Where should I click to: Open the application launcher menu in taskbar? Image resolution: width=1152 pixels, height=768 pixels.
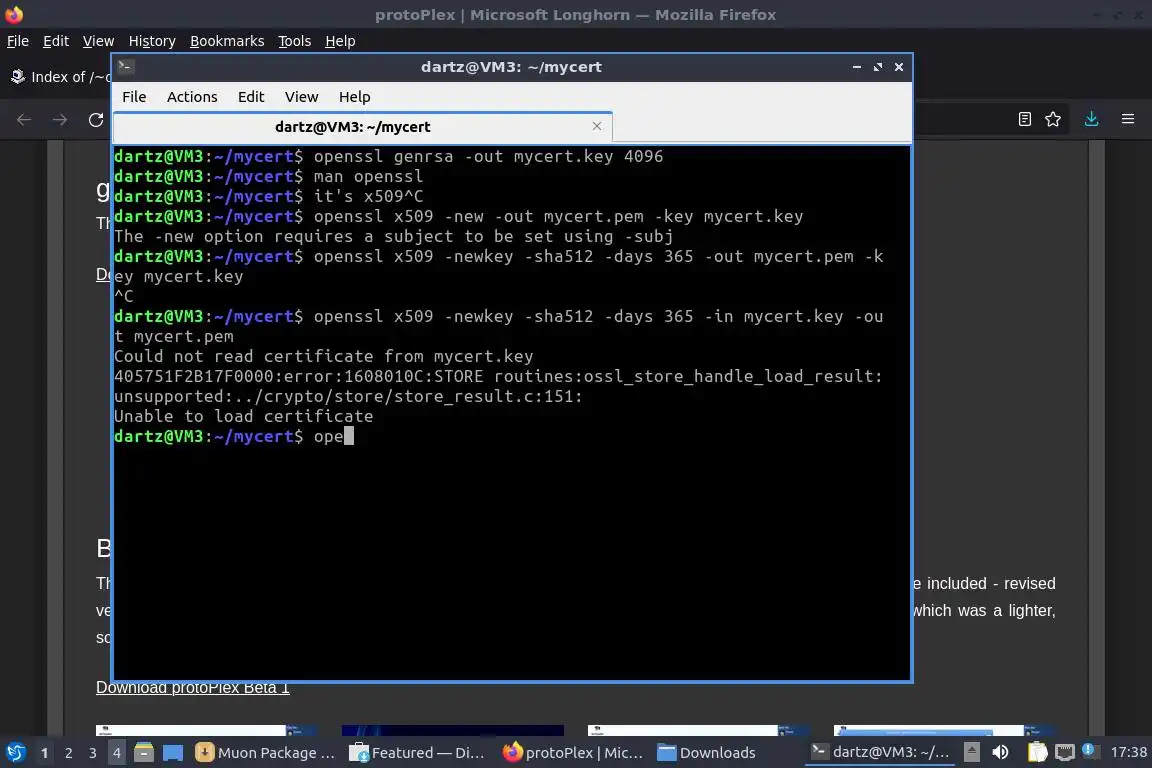coord(15,753)
